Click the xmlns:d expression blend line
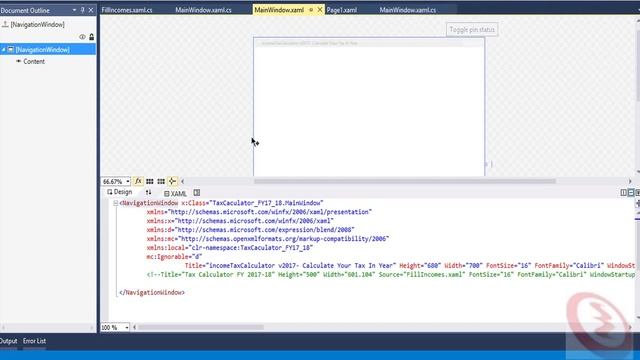This screenshot has height=360, width=640. tap(251, 230)
